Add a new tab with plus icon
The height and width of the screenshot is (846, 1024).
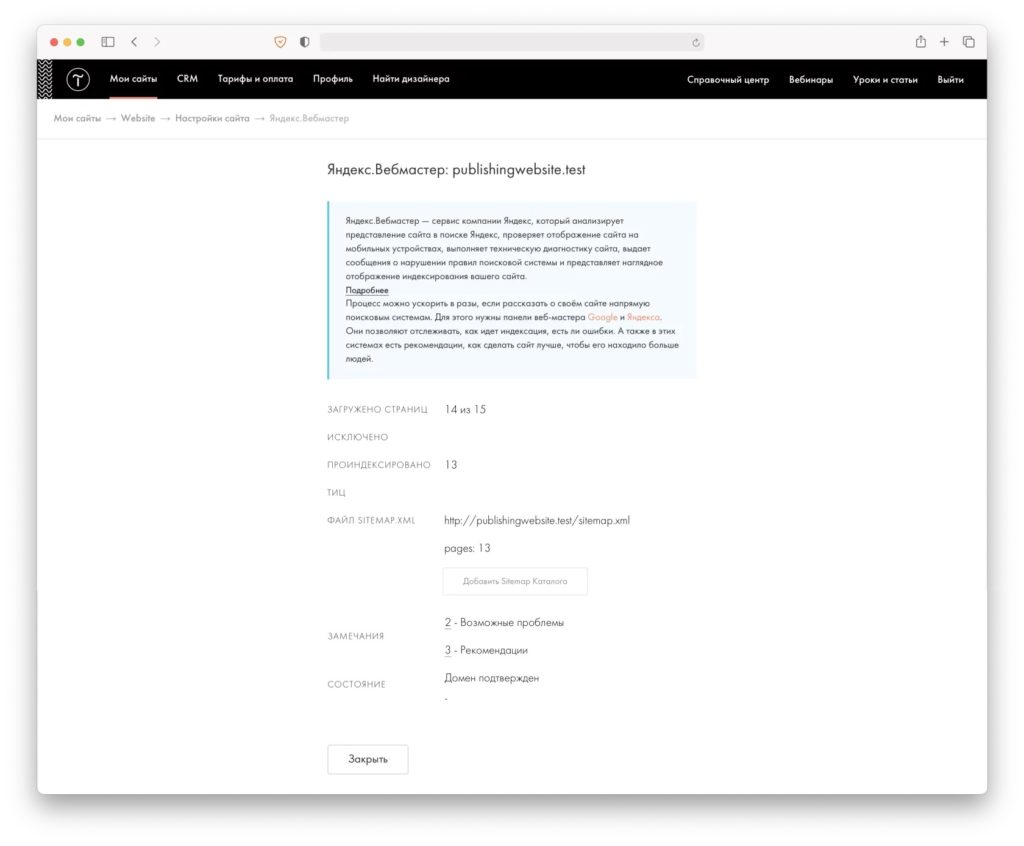click(x=944, y=42)
